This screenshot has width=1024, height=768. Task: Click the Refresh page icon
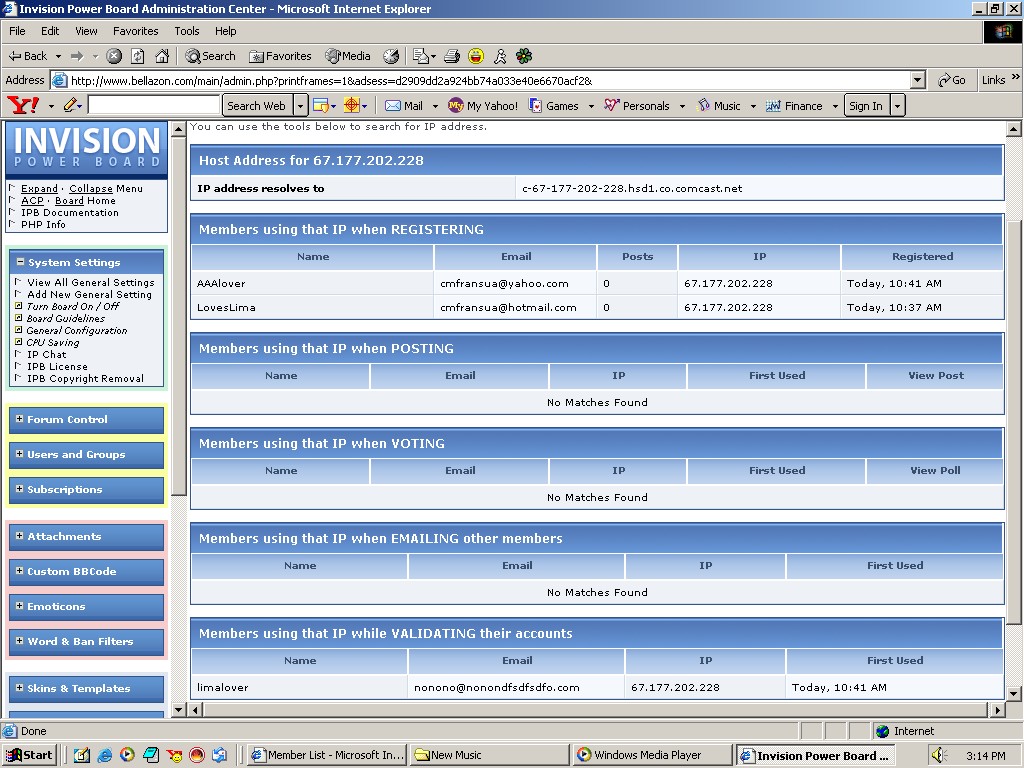tap(138, 56)
